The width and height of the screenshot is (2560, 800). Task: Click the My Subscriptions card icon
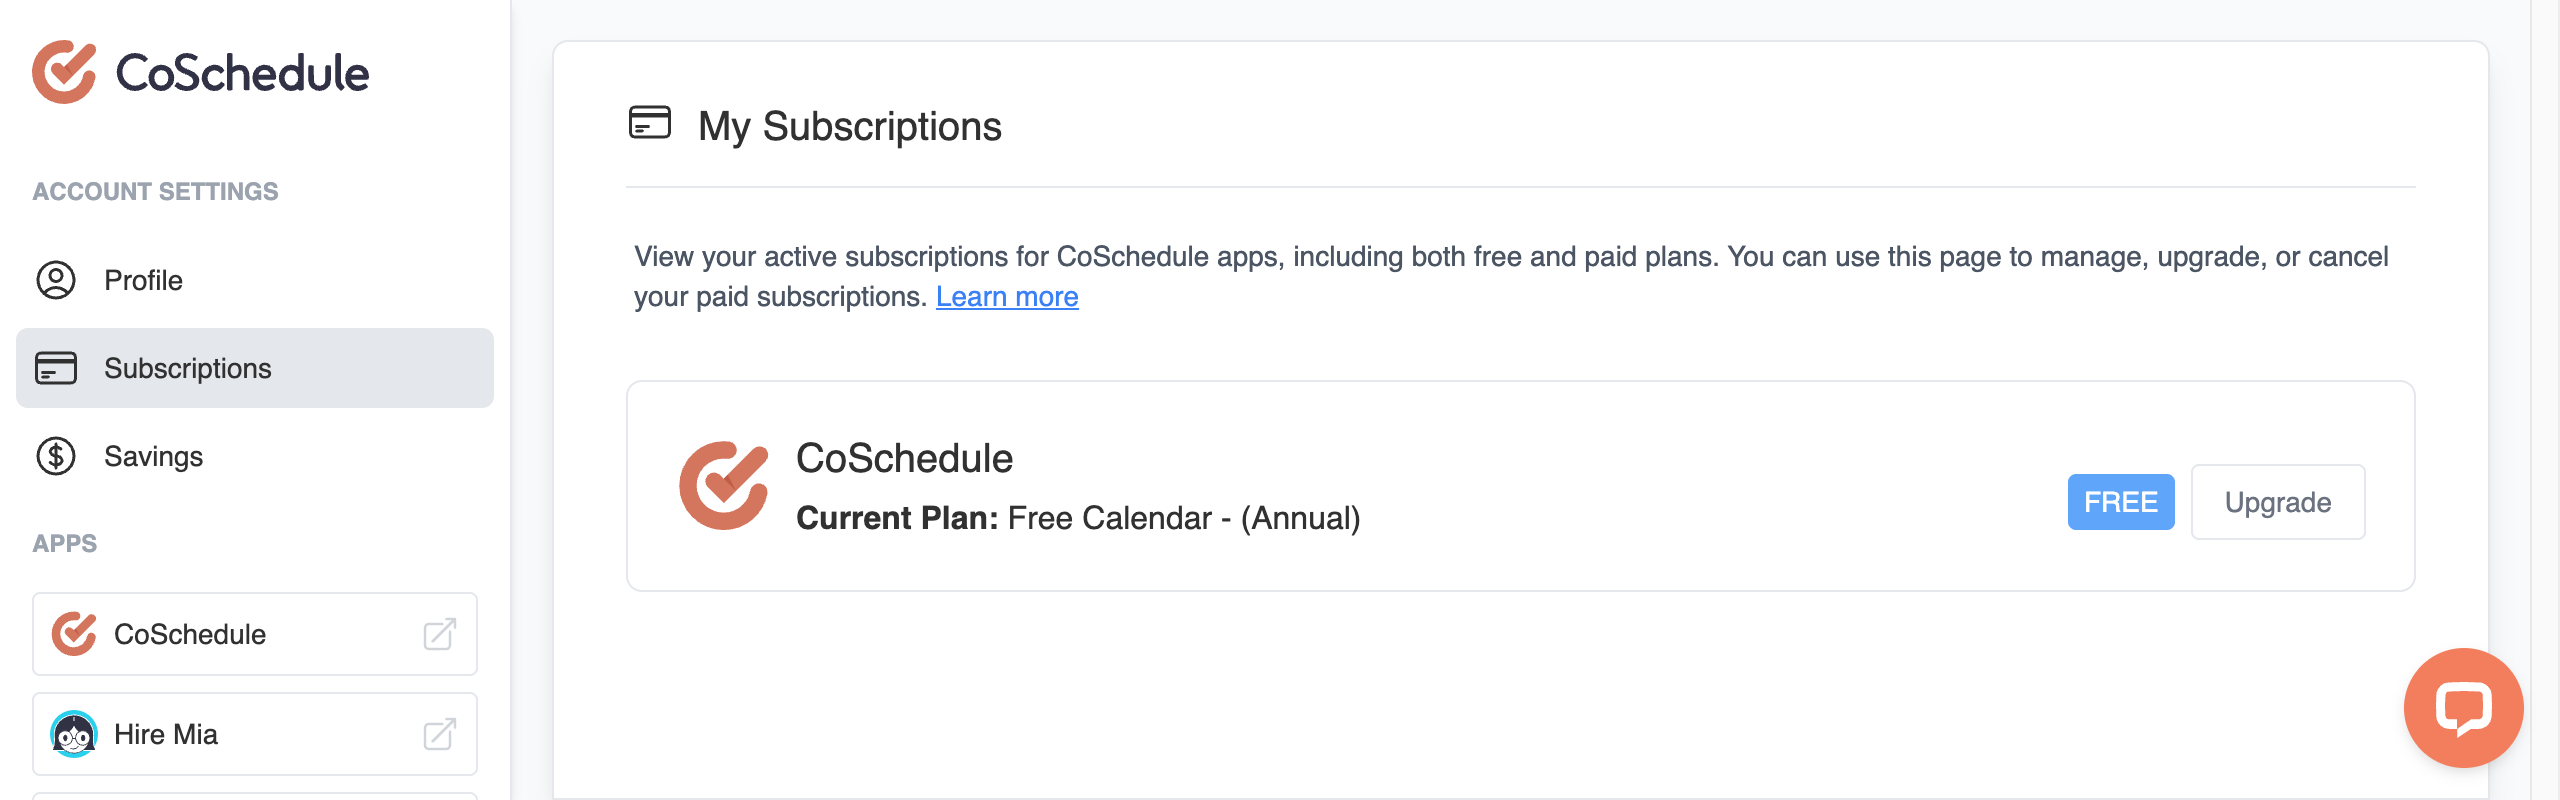648,124
